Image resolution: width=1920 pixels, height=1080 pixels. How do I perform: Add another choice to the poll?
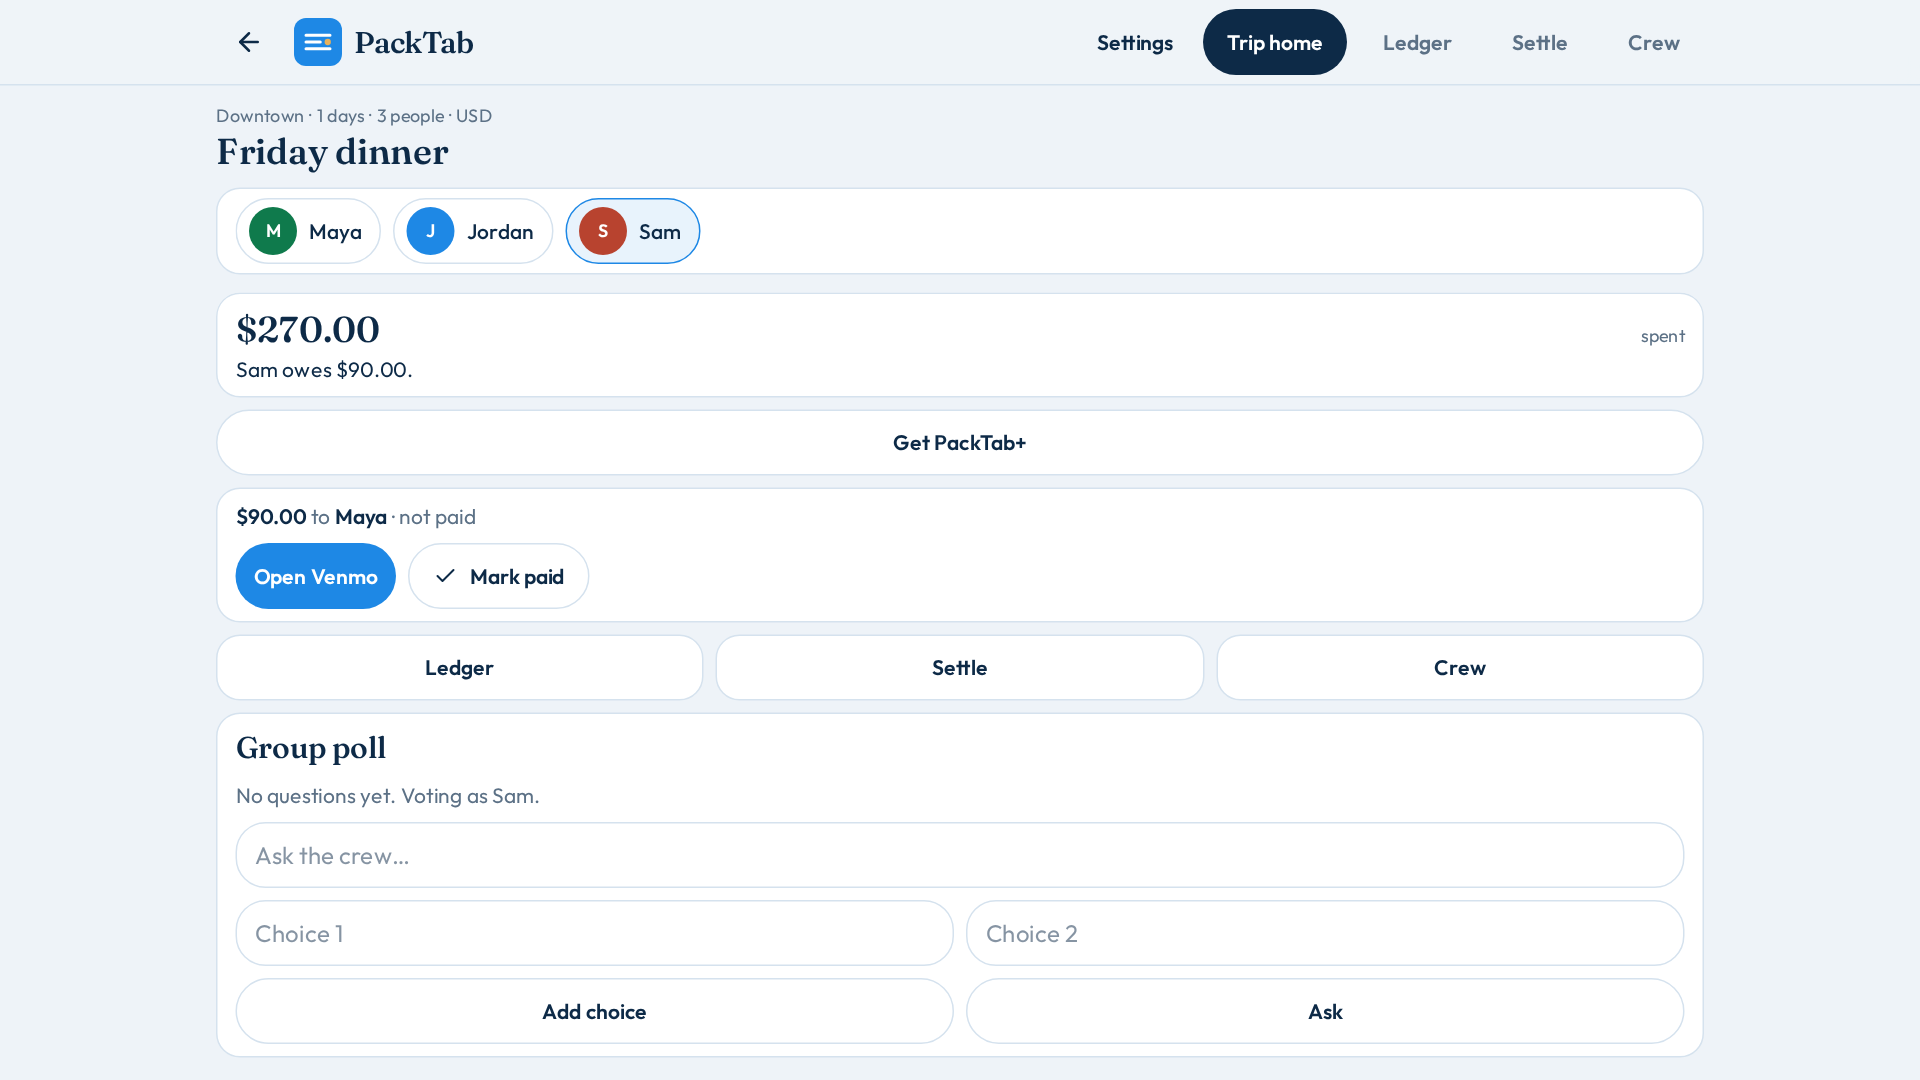click(595, 1011)
